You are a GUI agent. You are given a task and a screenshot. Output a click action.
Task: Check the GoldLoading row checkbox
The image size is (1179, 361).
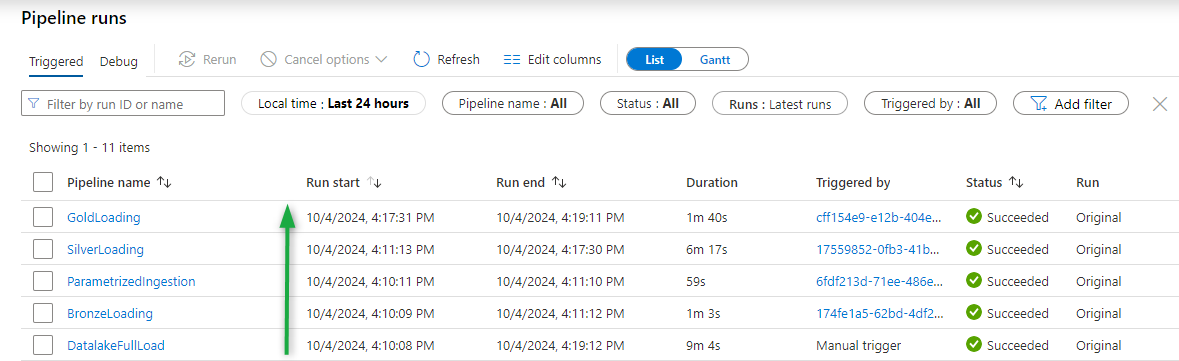tap(43, 217)
